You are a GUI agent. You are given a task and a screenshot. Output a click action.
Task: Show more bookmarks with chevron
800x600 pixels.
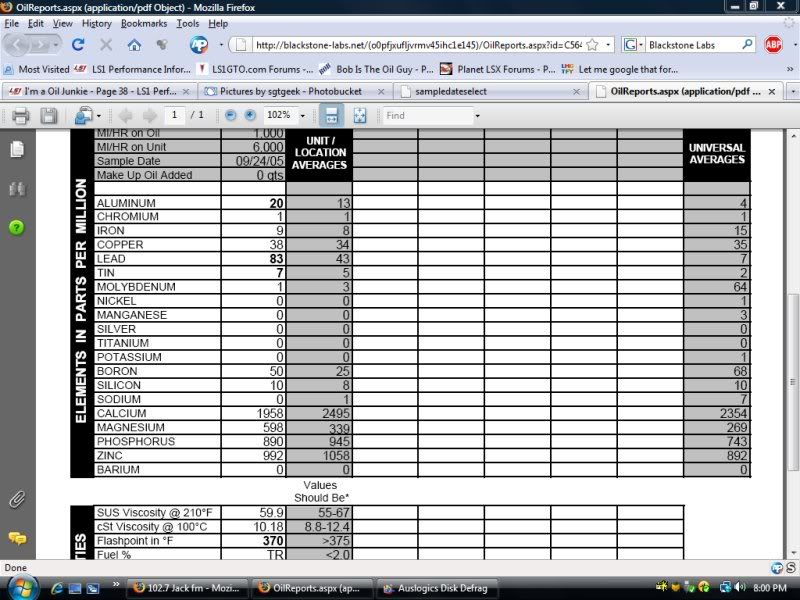790,69
